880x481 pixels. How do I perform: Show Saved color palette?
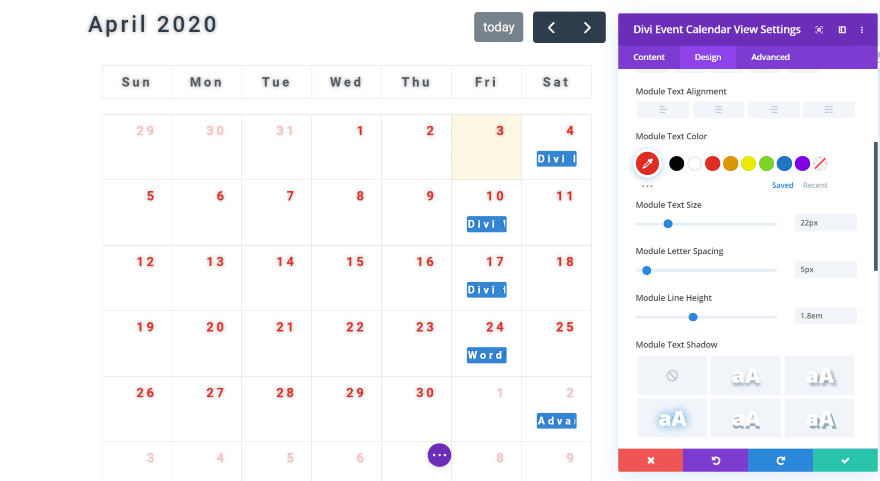(782, 185)
